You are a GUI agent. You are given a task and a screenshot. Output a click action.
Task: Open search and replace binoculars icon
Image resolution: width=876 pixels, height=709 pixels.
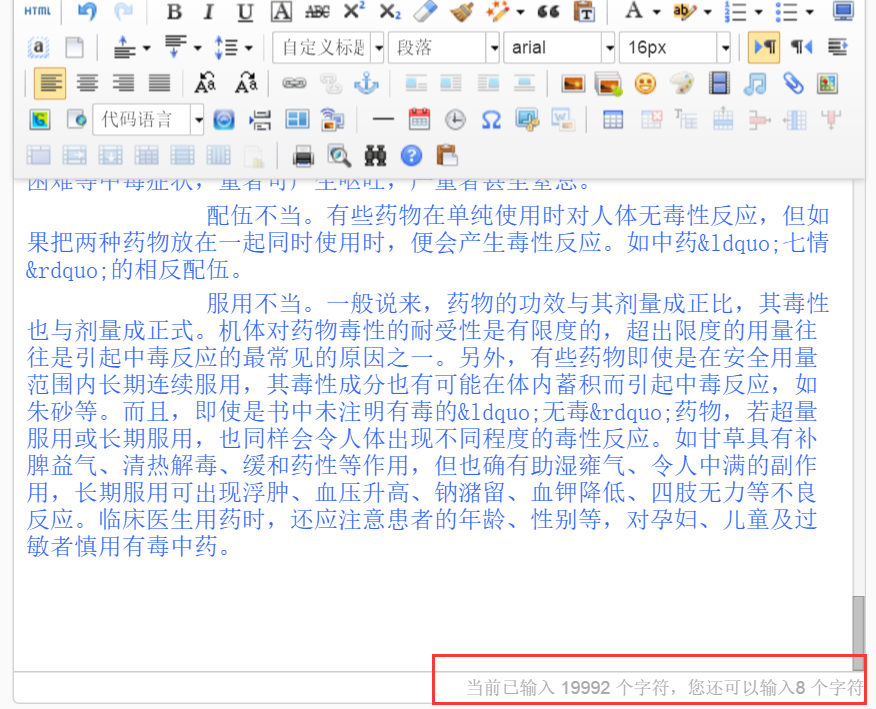click(x=375, y=155)
